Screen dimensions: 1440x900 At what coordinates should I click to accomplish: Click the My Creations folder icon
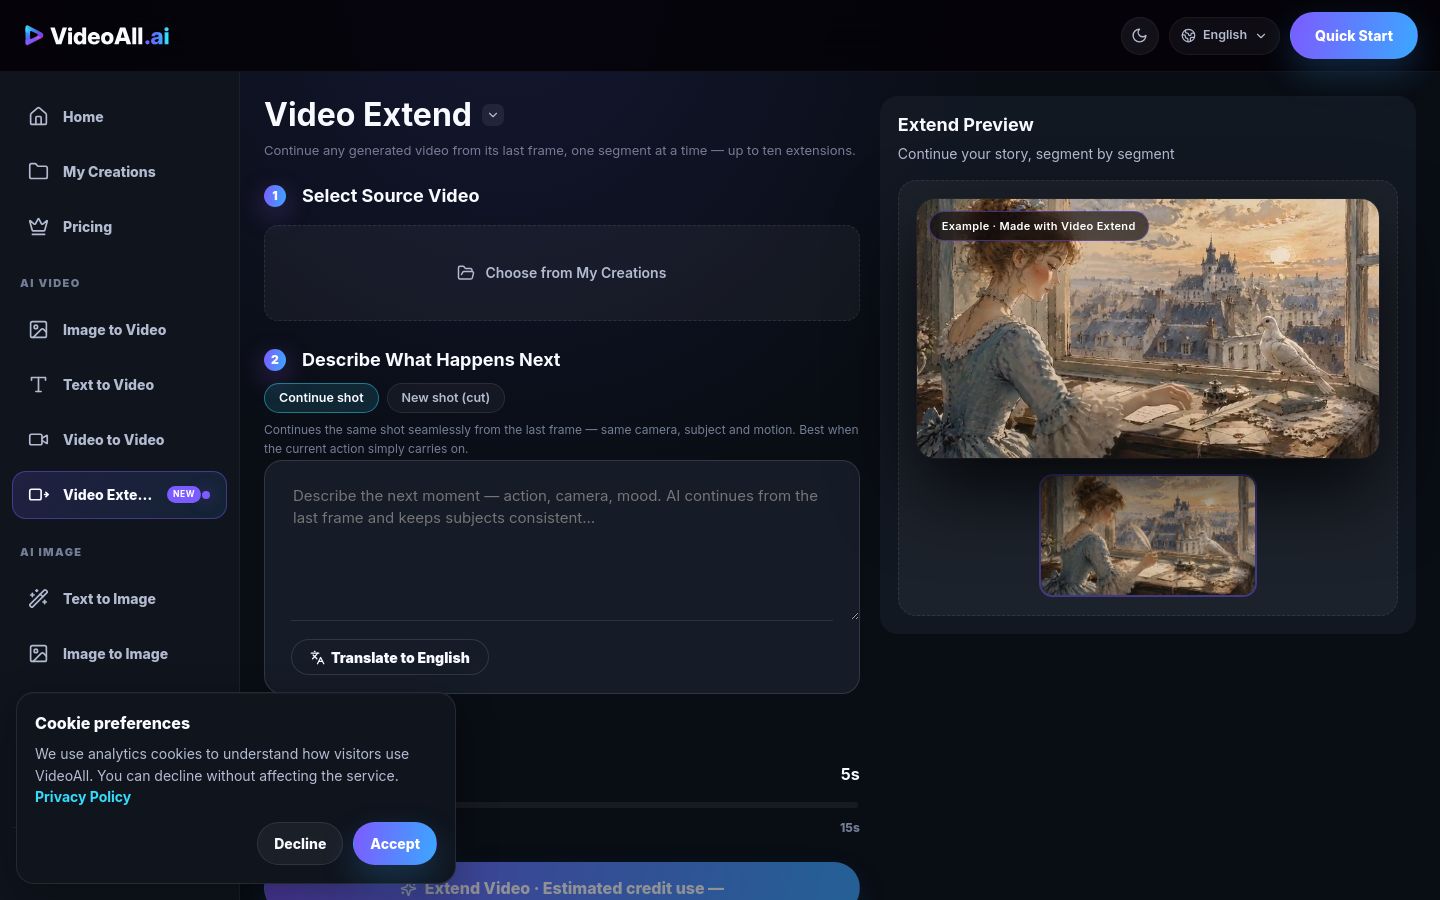(x=39, y=172)
